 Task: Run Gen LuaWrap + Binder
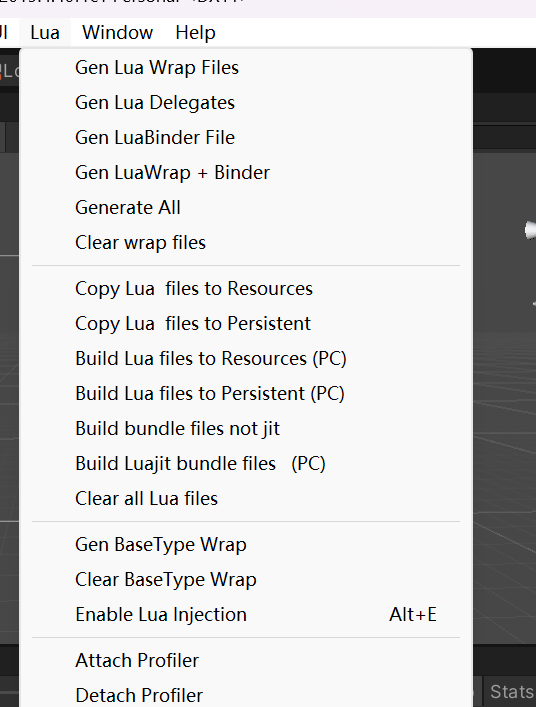click(x=246, y=173)
